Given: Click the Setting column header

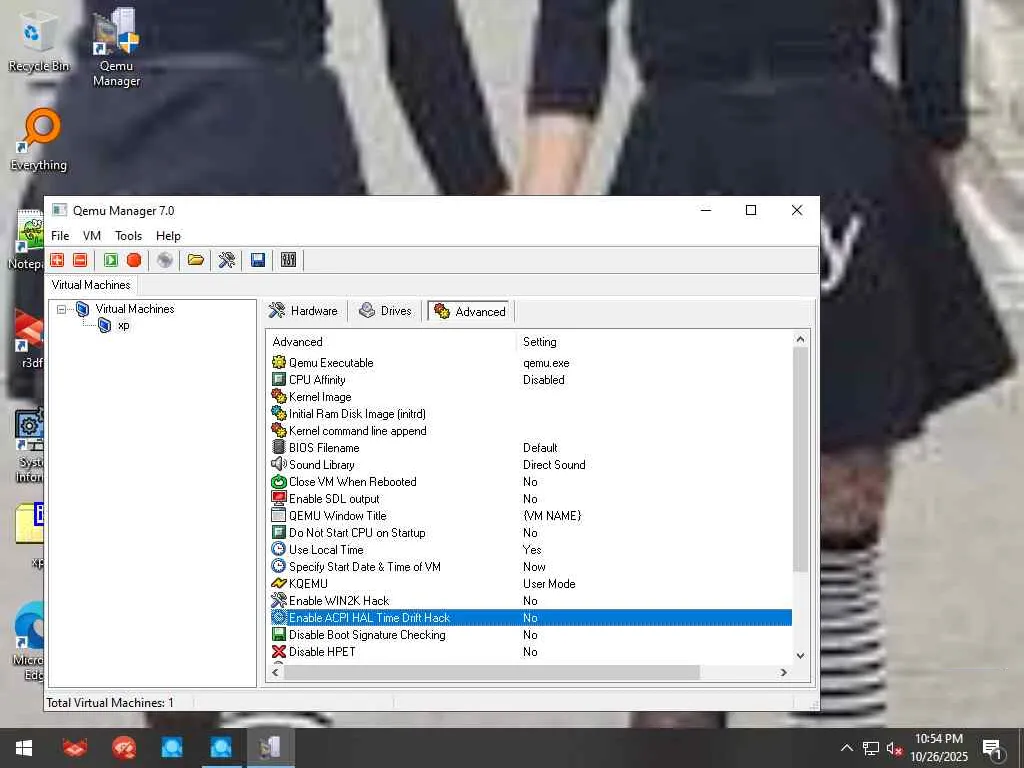Looking at the screenshot, I should [654, 342].
